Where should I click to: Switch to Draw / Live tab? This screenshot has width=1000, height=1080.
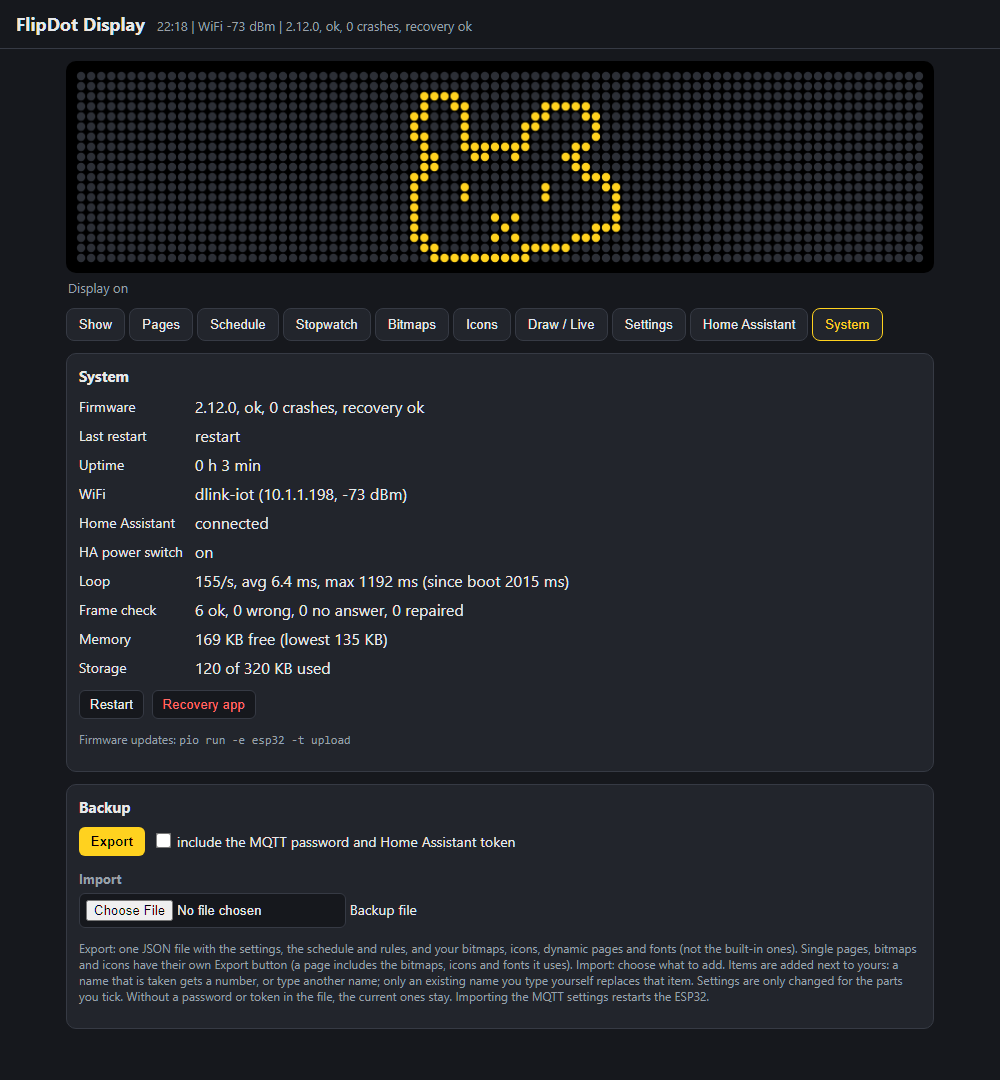(x=561, y=324)
